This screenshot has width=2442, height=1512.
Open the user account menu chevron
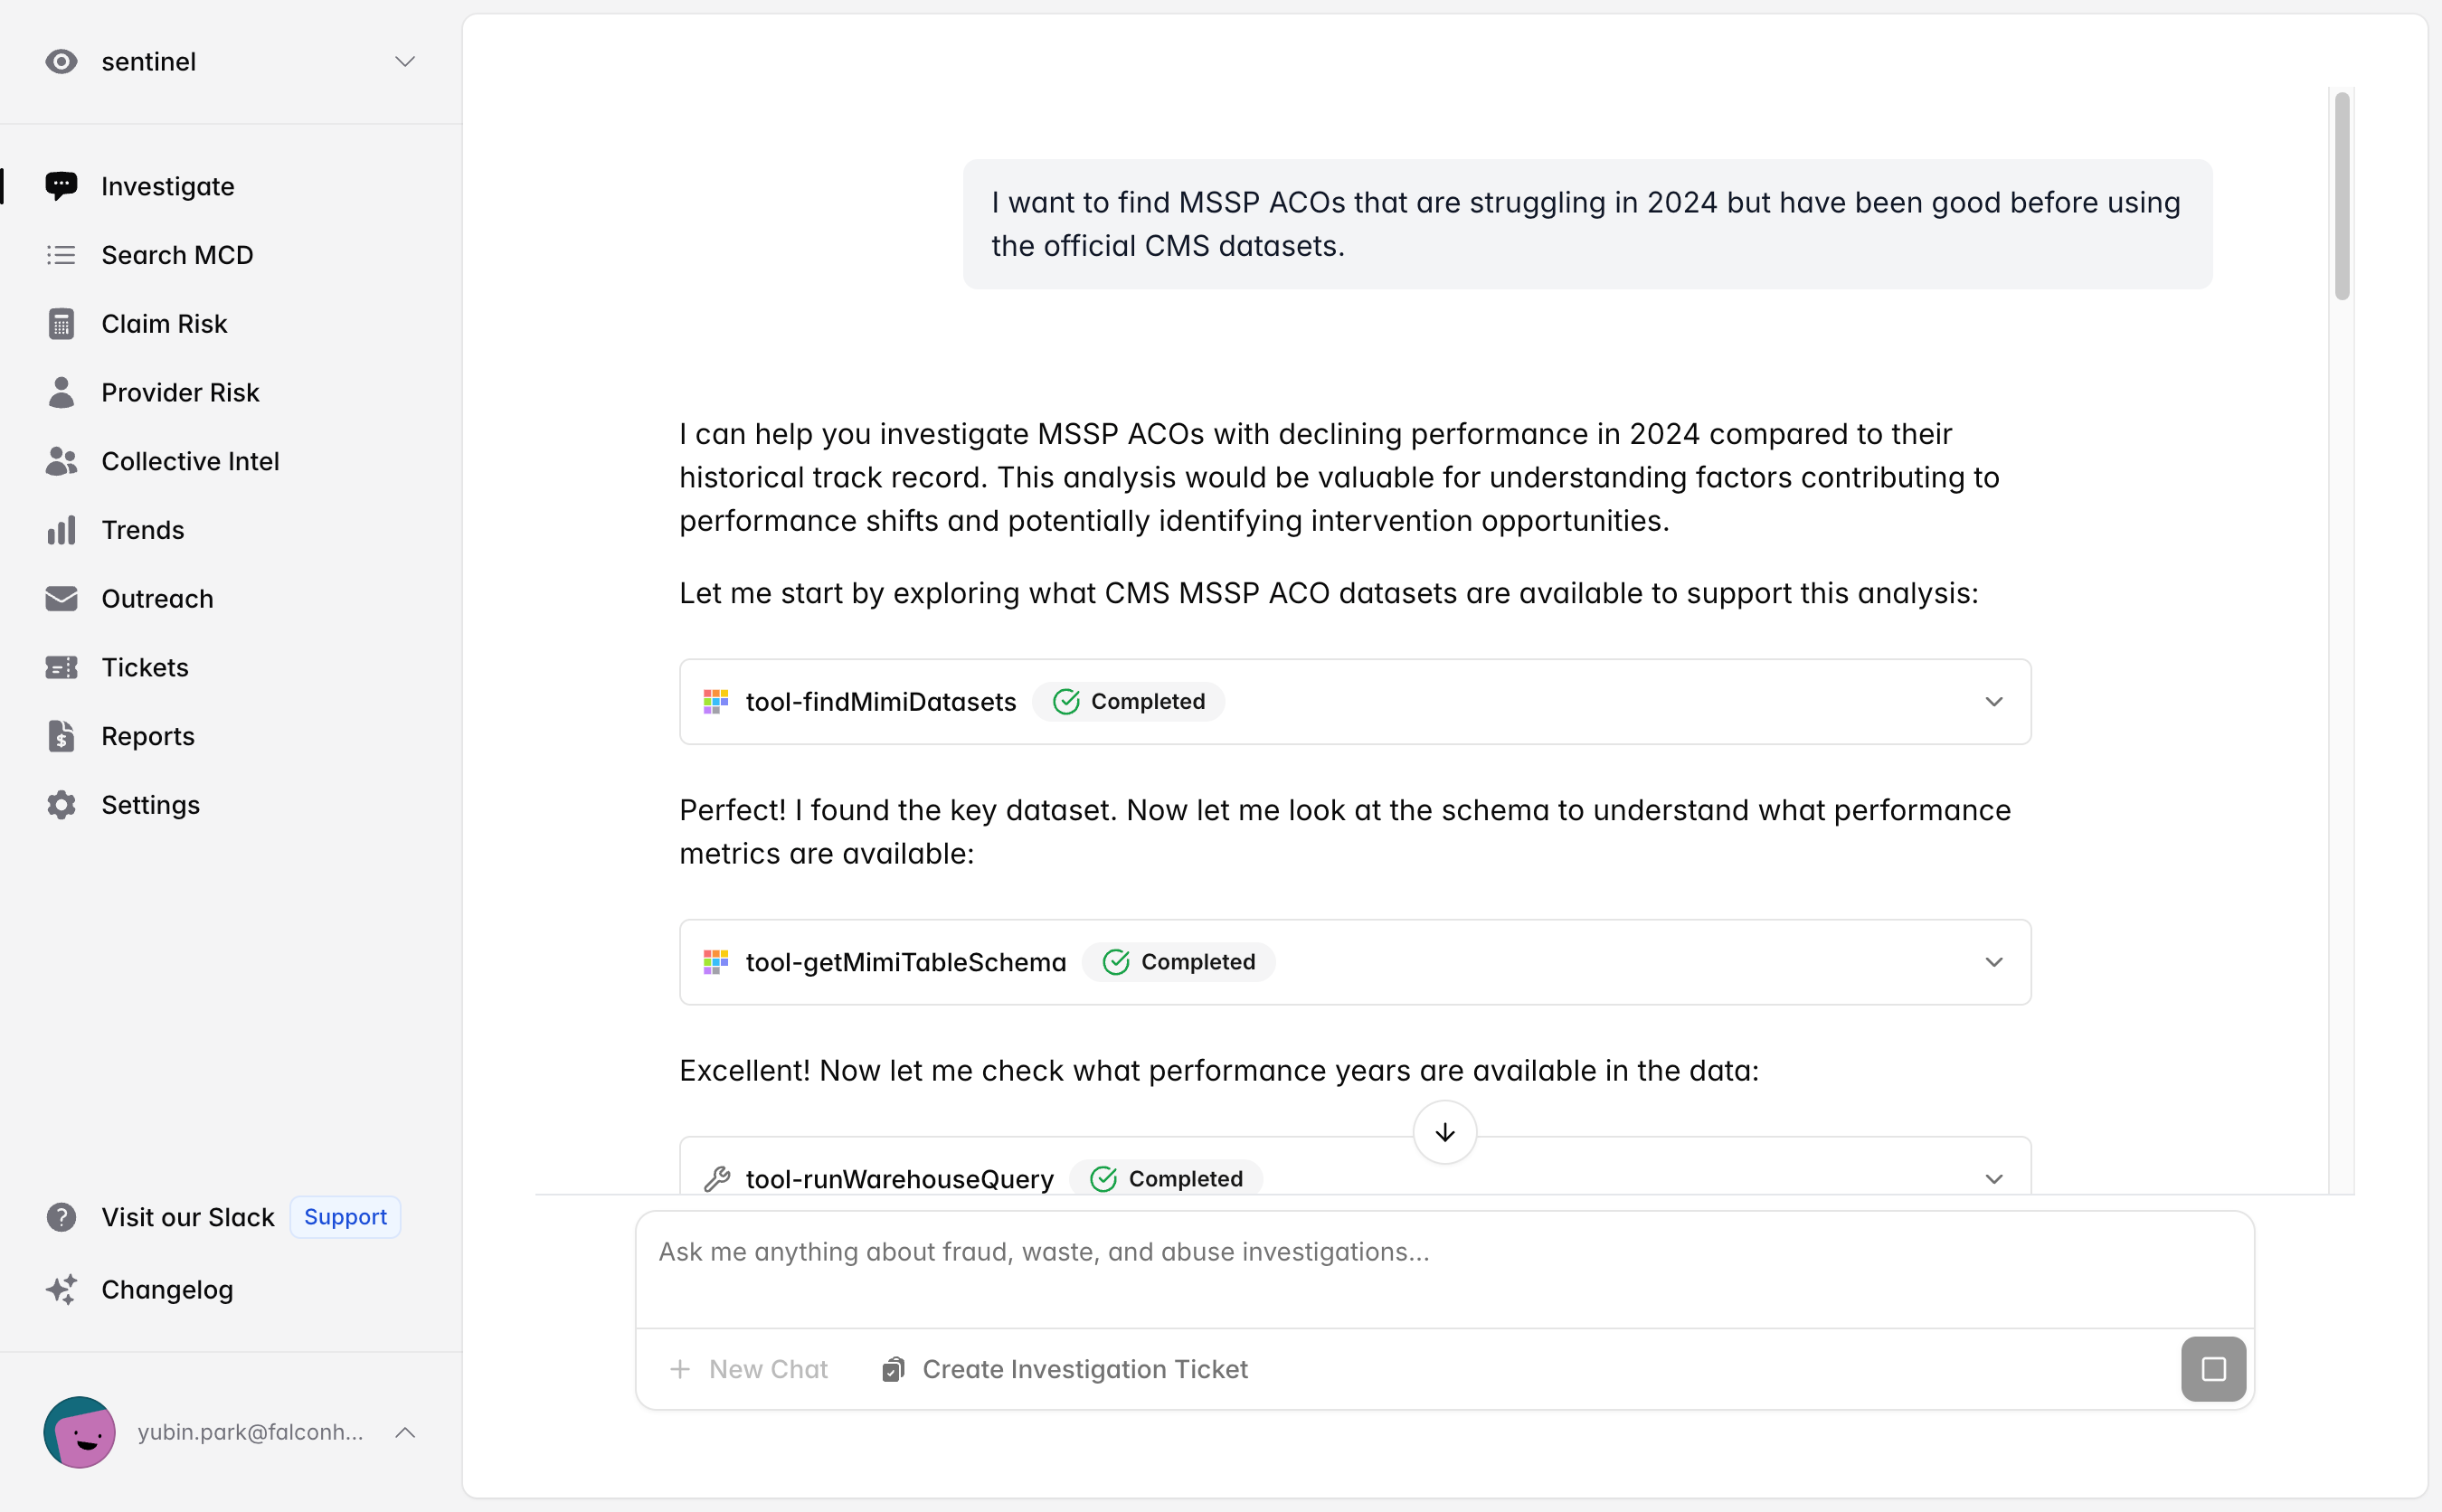point(404,1432)
